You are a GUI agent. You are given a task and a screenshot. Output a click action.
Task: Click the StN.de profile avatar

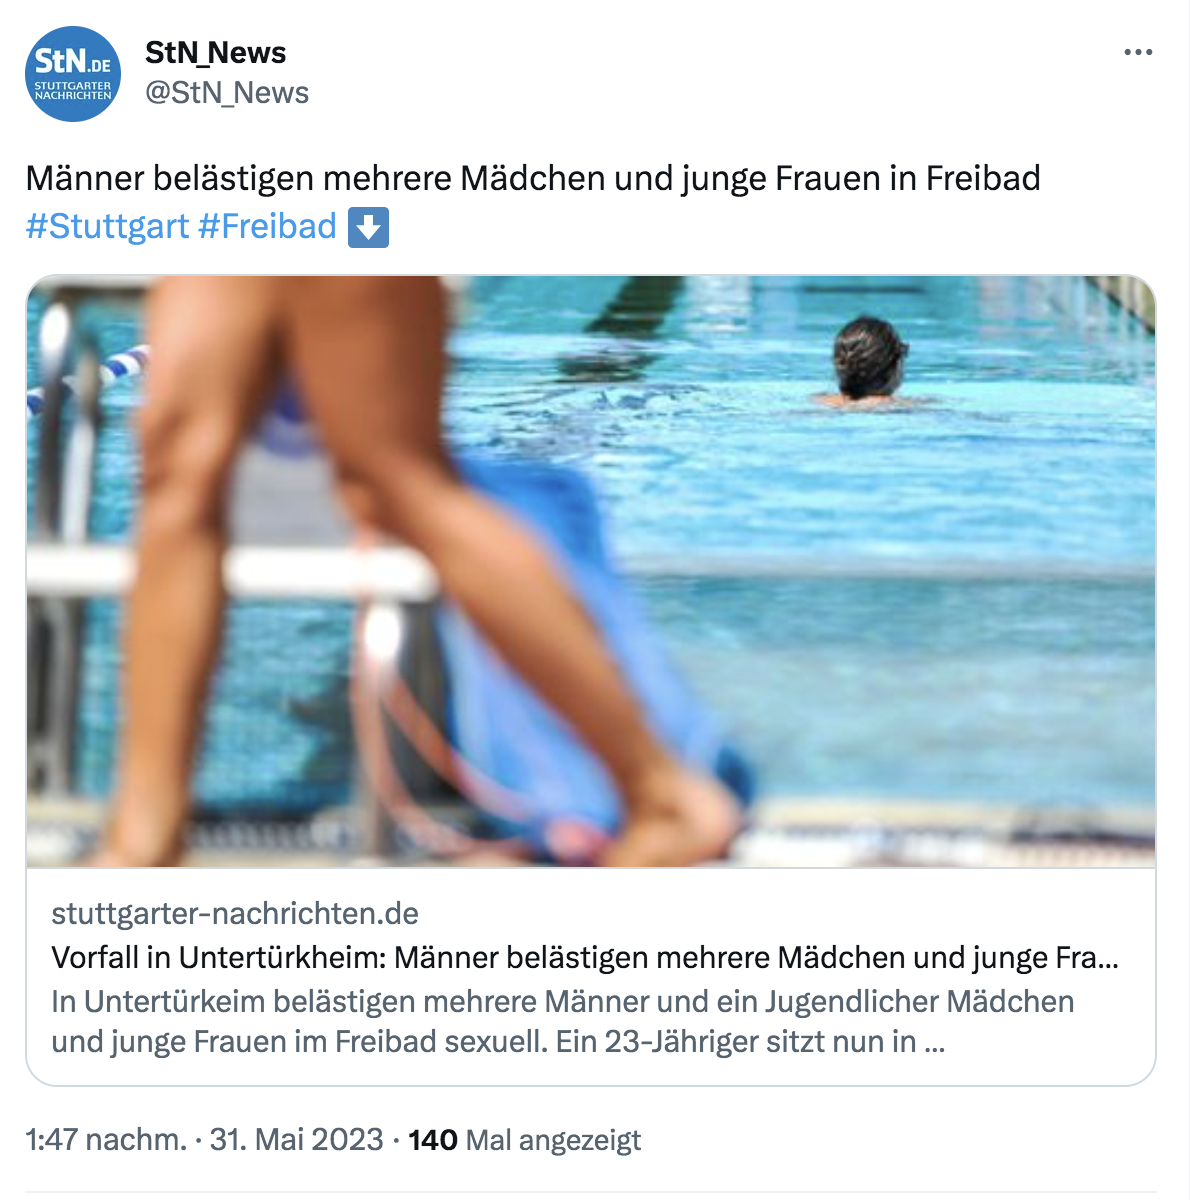coord(73,74)
